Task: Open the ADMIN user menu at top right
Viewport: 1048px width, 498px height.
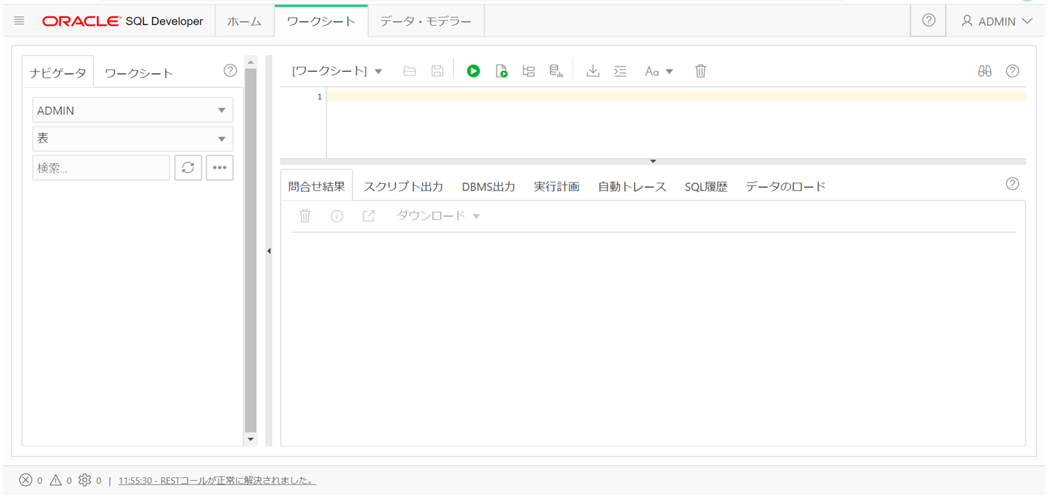Action: tap(997, 21)
